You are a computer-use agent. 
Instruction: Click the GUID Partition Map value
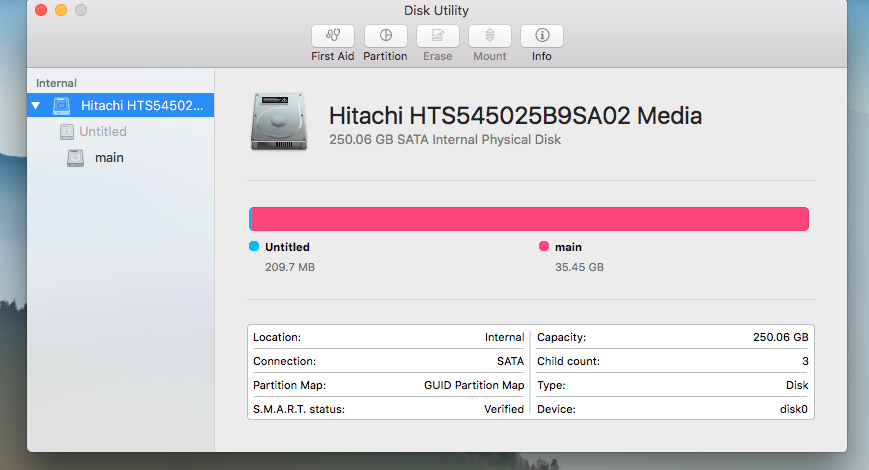474,385
